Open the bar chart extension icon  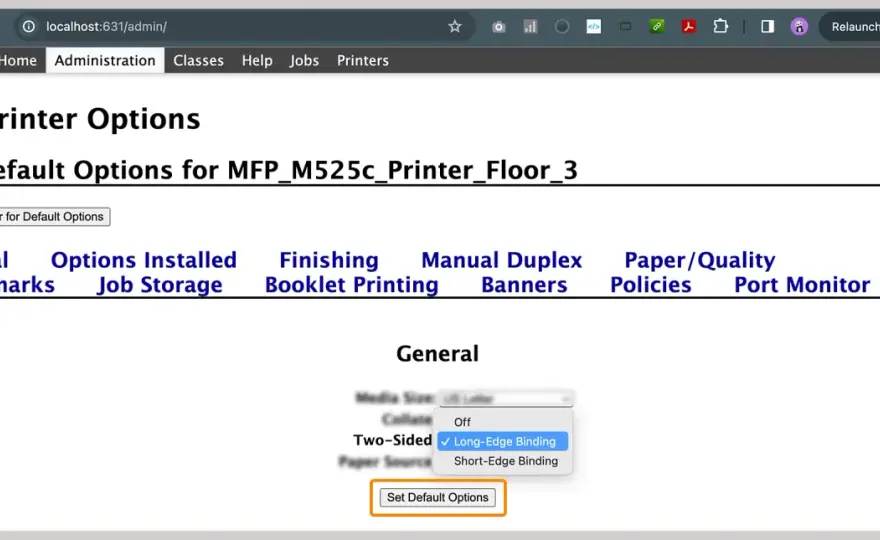[530, 26]
